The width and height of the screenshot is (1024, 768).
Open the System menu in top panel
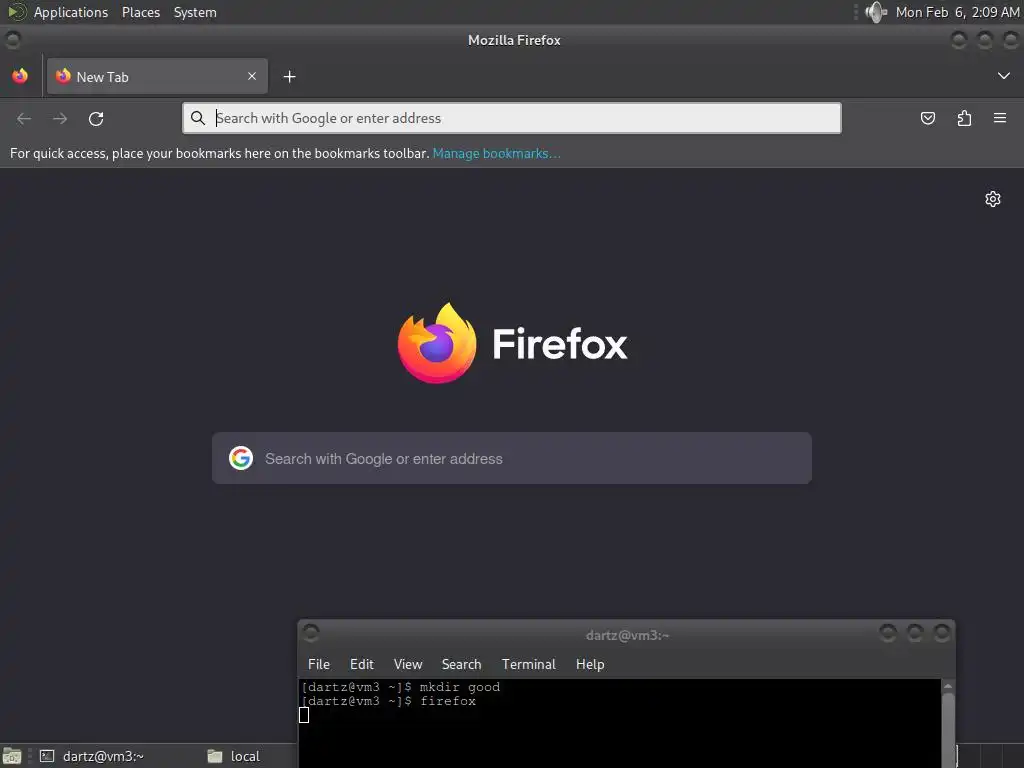click(x=195, y=12)
